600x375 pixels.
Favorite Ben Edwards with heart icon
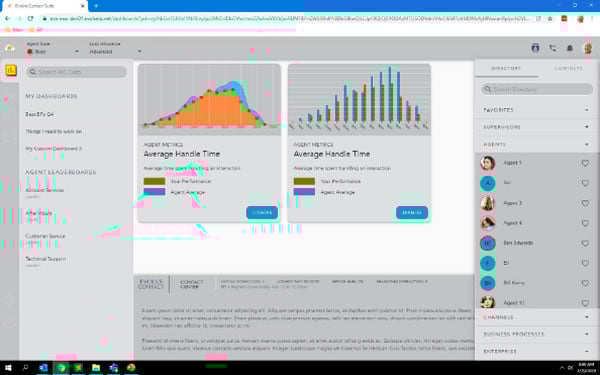585,243
